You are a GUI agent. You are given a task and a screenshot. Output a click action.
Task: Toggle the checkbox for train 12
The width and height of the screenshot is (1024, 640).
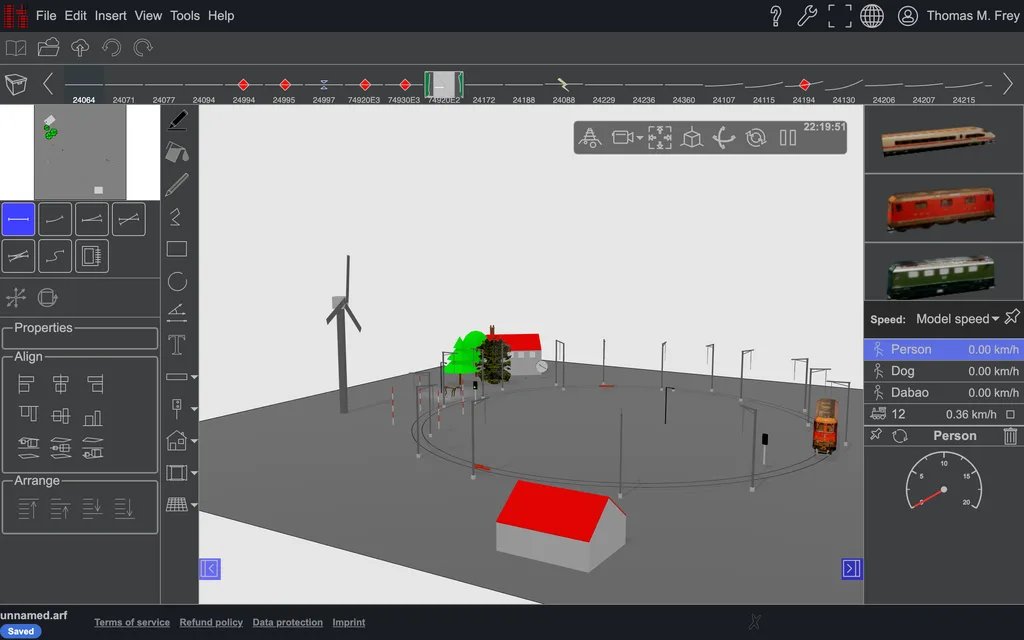coord(1010,414)
